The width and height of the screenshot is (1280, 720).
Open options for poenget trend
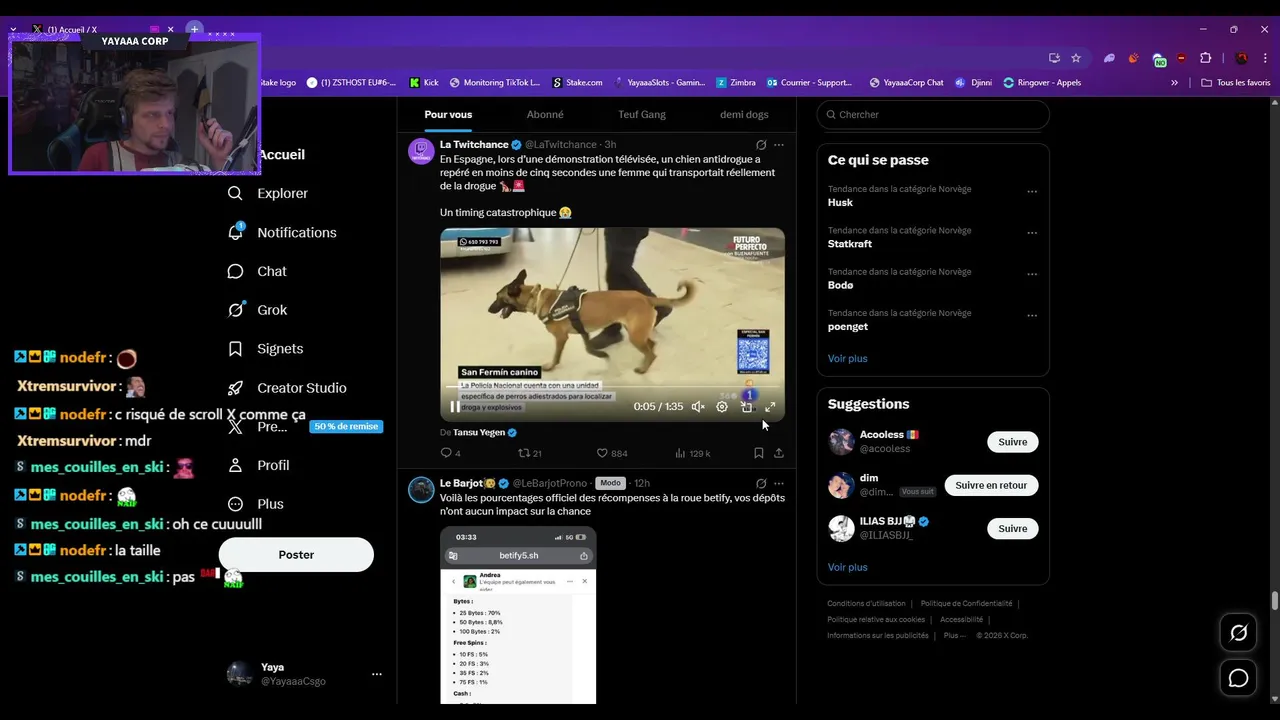1032,316
